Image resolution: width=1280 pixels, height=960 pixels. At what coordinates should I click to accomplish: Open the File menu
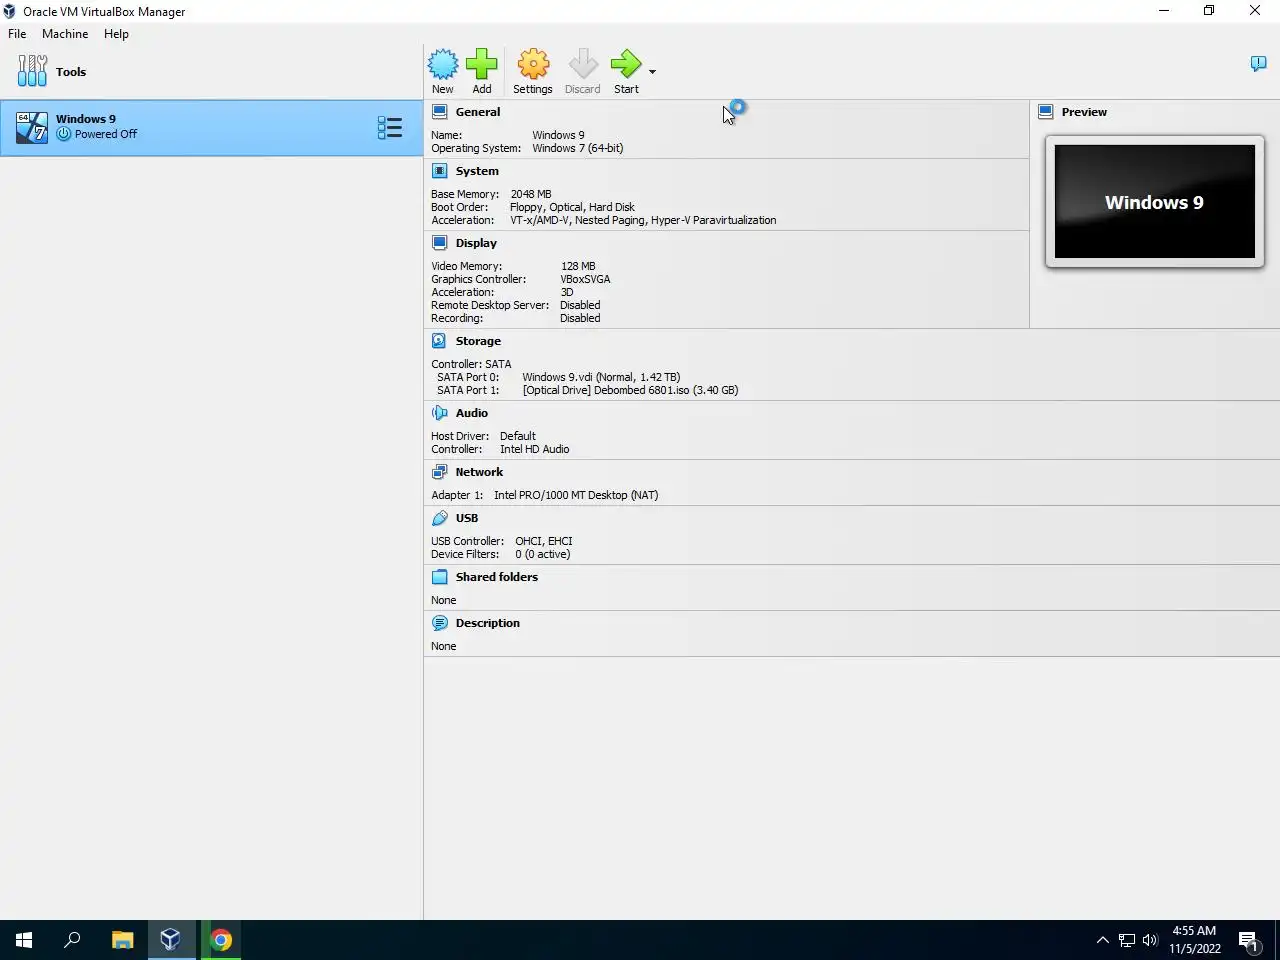pos(17,34)
